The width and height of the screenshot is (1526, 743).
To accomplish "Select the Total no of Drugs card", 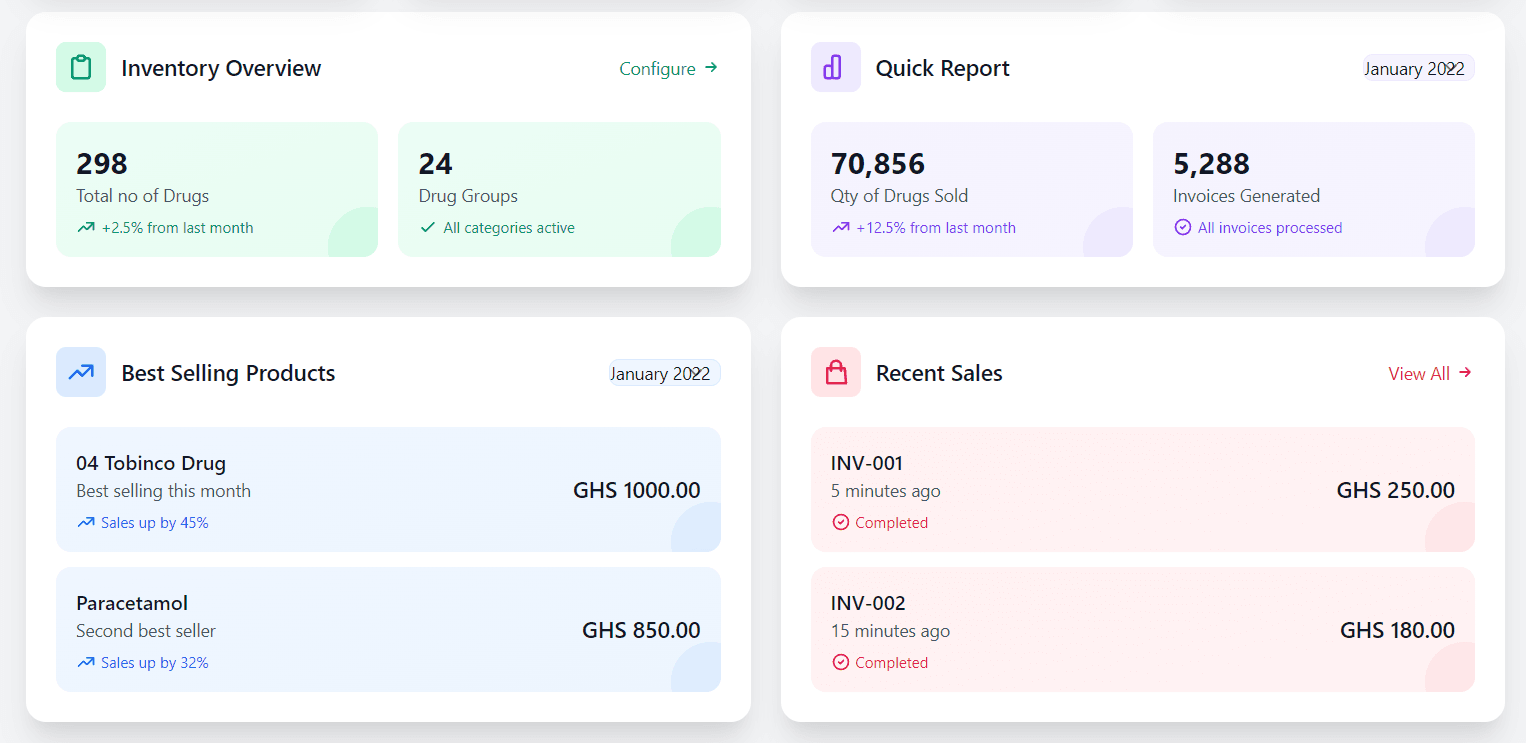I will click(x=217, y=190).
